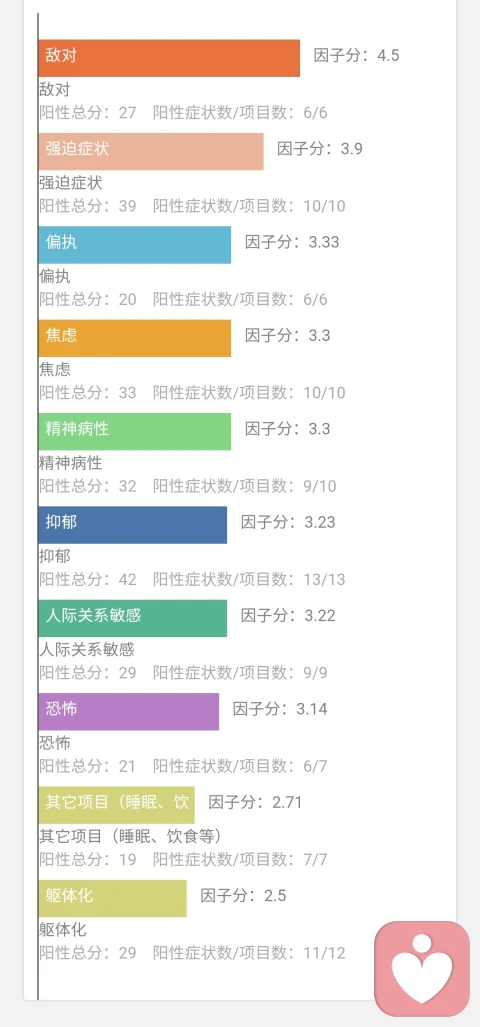Select the pink 强迫症状 bar

click(x=151, y=151)
